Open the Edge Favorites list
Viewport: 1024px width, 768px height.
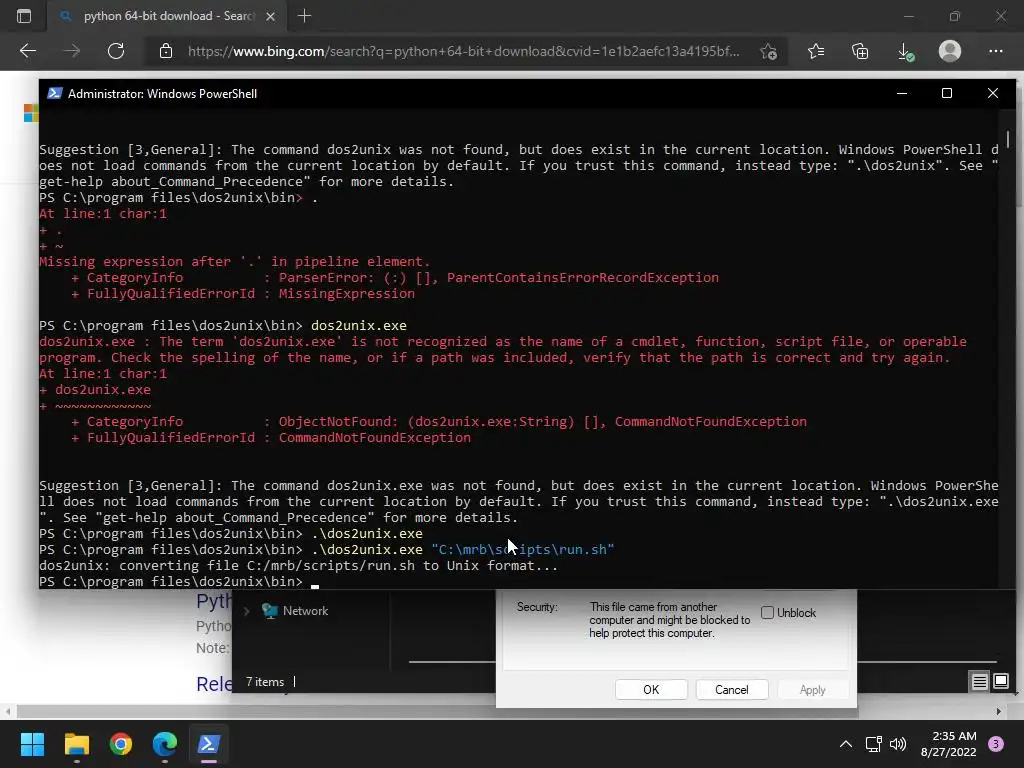(816, 51)
